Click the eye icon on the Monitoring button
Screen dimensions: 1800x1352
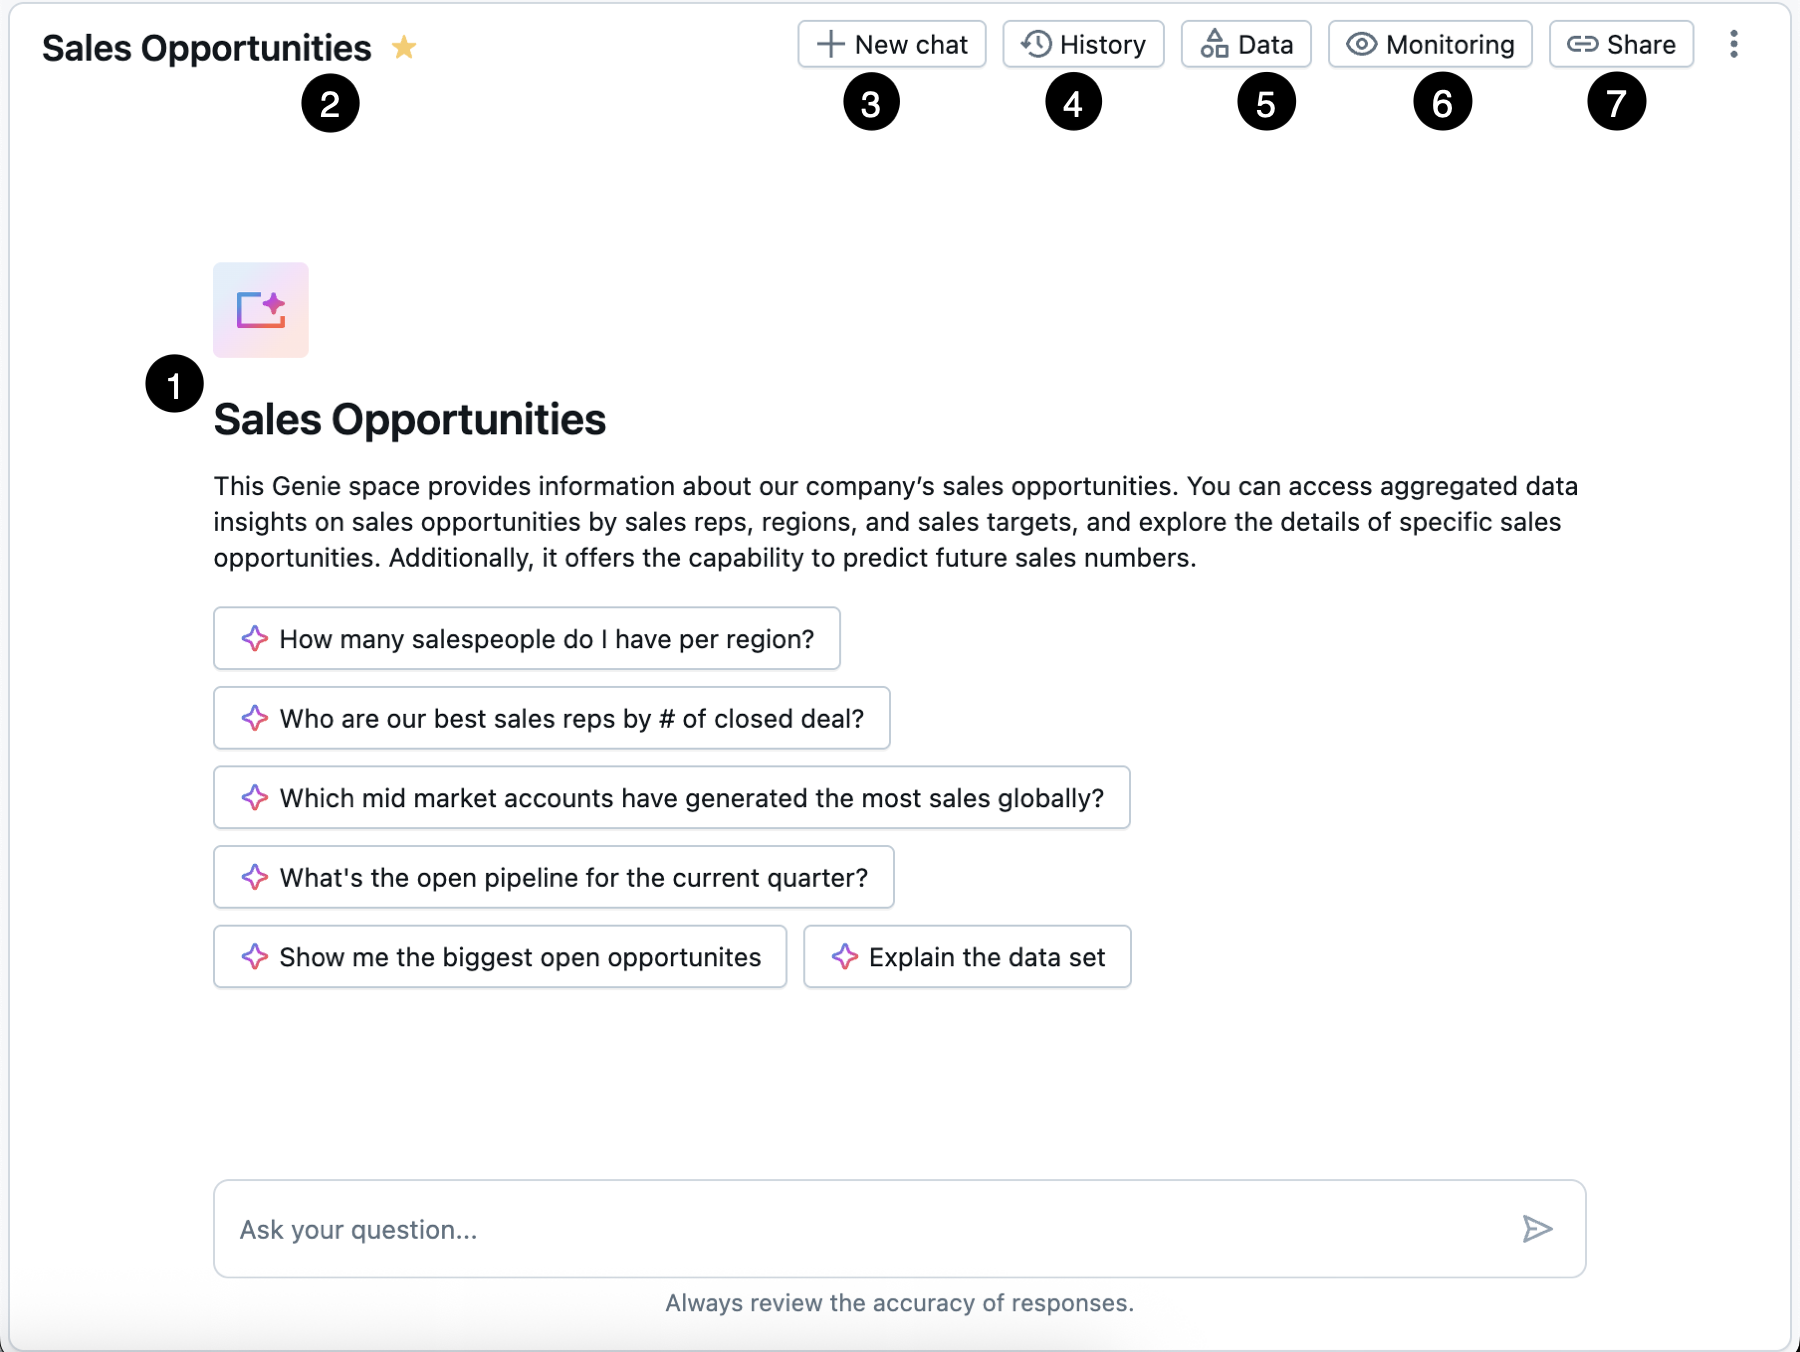[x=1361, y=44]
